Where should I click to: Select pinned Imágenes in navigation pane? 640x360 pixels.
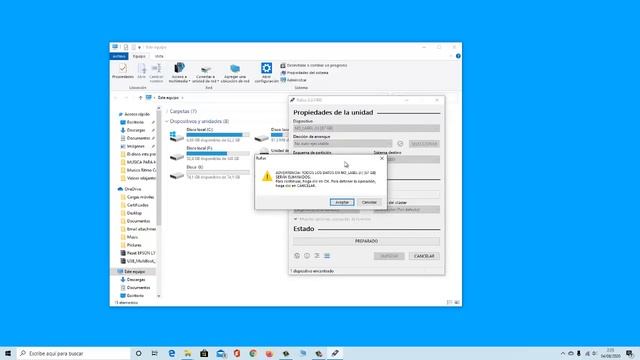point(135,146)
